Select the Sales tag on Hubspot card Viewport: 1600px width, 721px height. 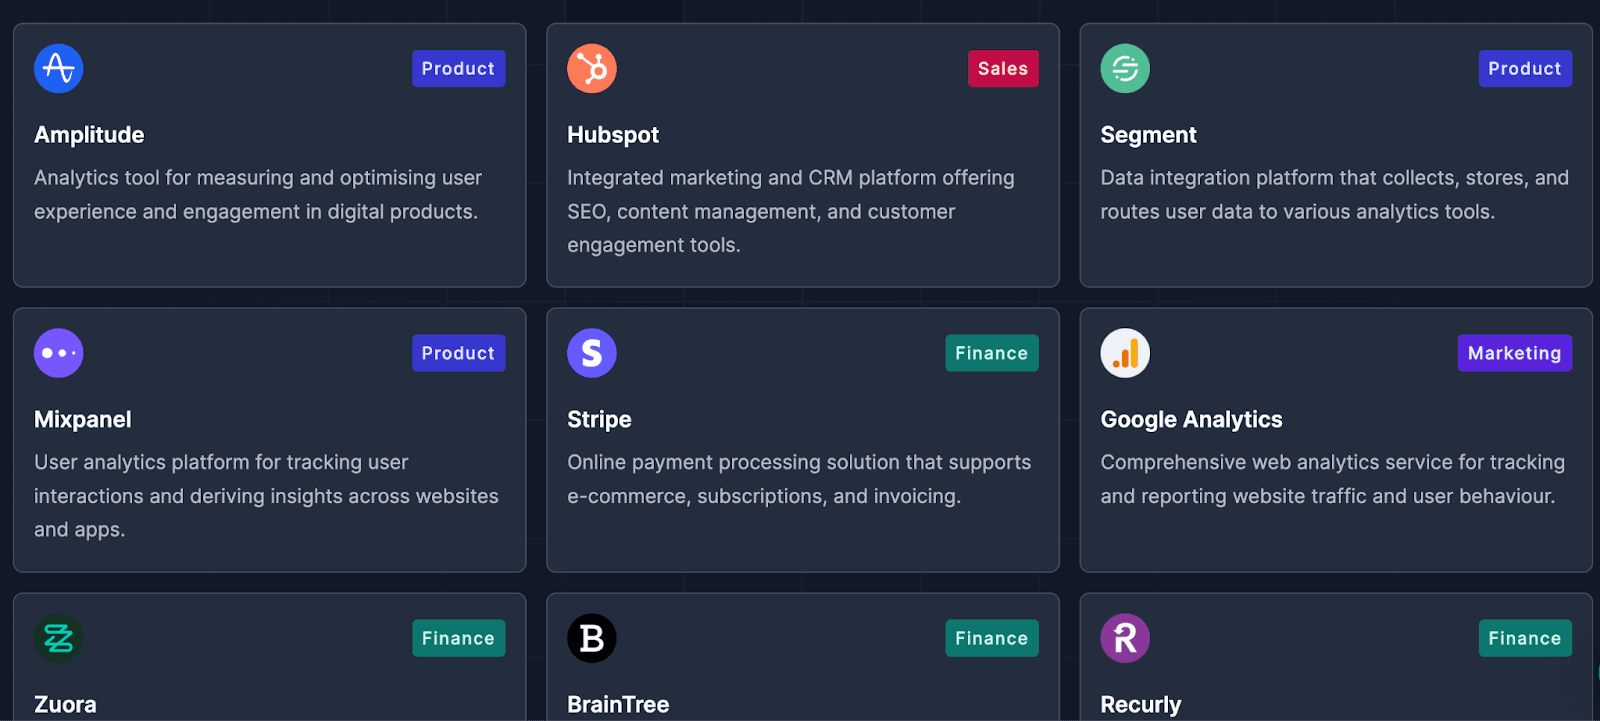click(1003, 69)
